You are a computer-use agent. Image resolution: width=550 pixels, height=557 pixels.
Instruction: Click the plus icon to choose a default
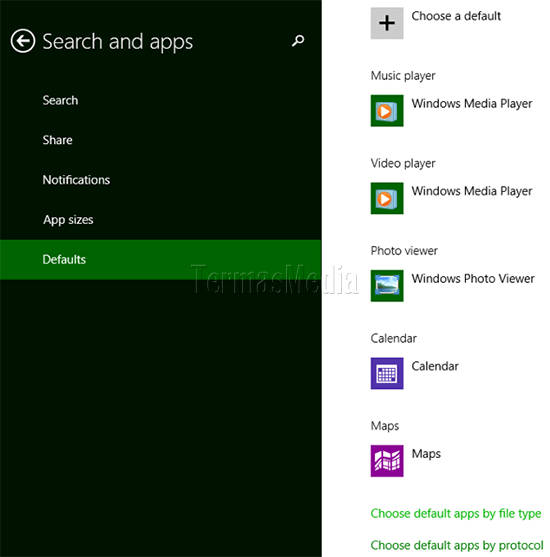(387, 23)
